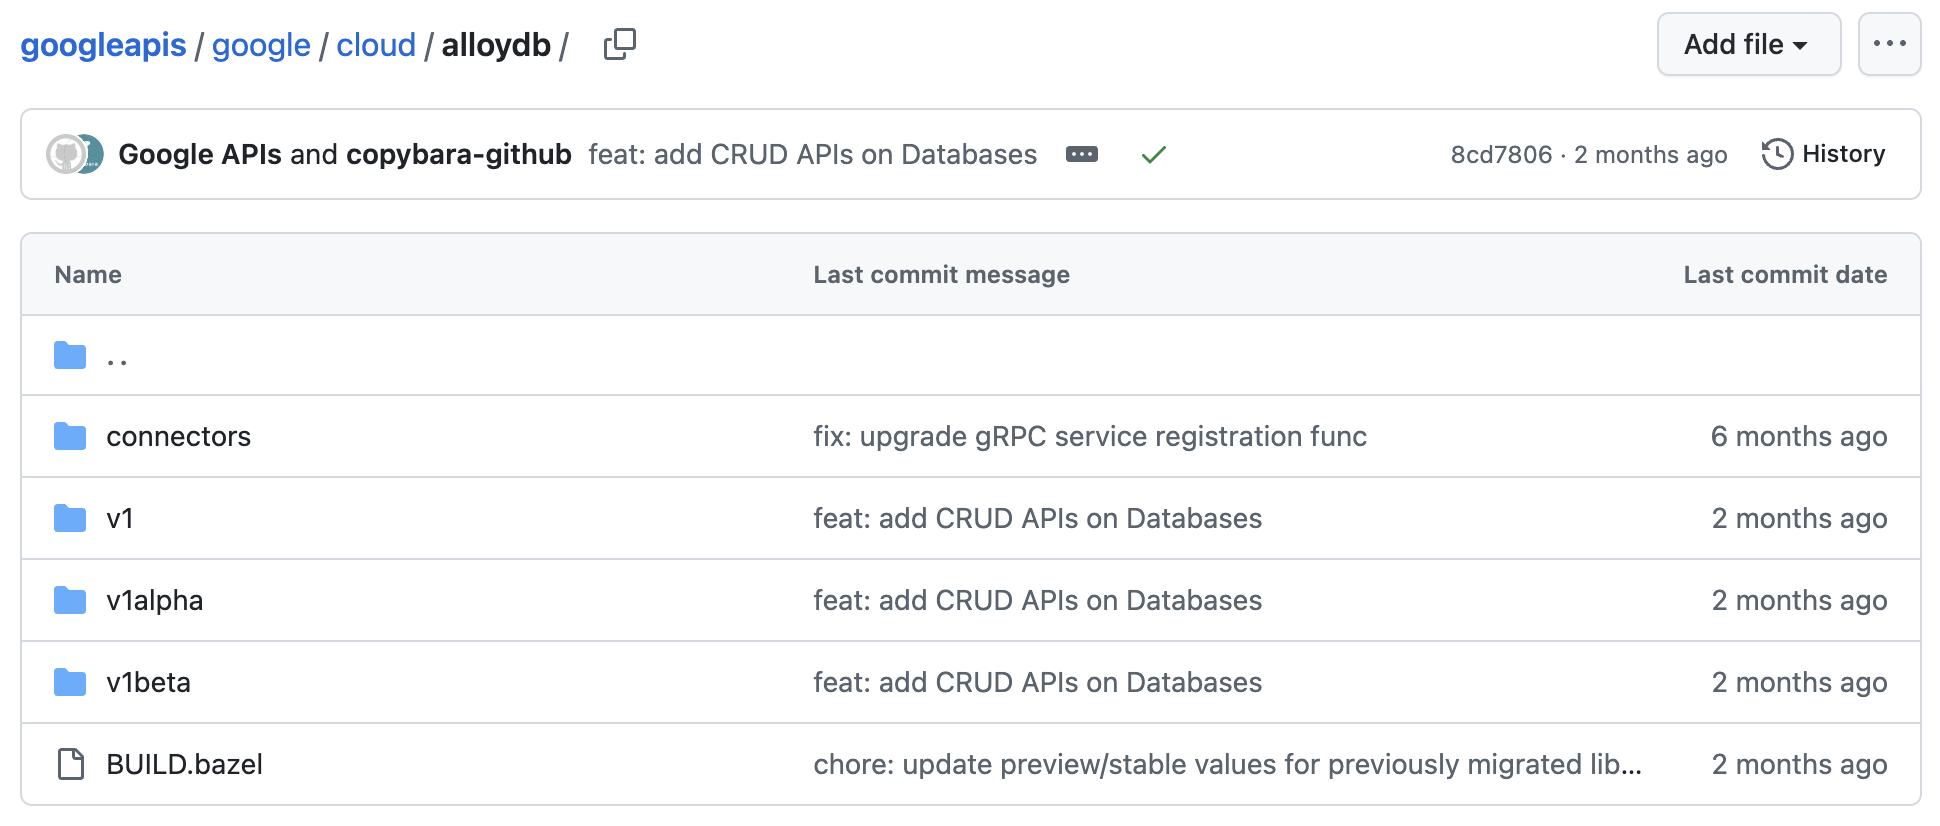Screen dimensions: 1940x826
Task: Open the connectors folder
Action: [x=179, y=437]
